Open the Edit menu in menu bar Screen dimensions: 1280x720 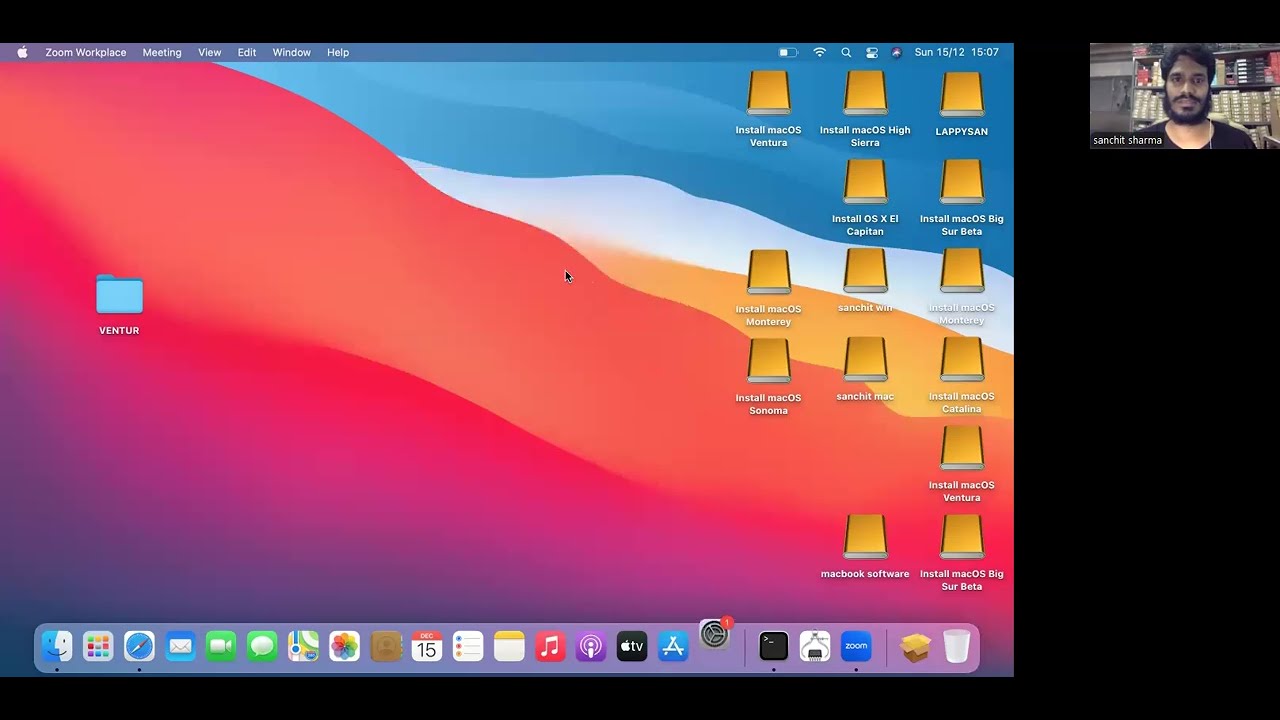[247, 52]
